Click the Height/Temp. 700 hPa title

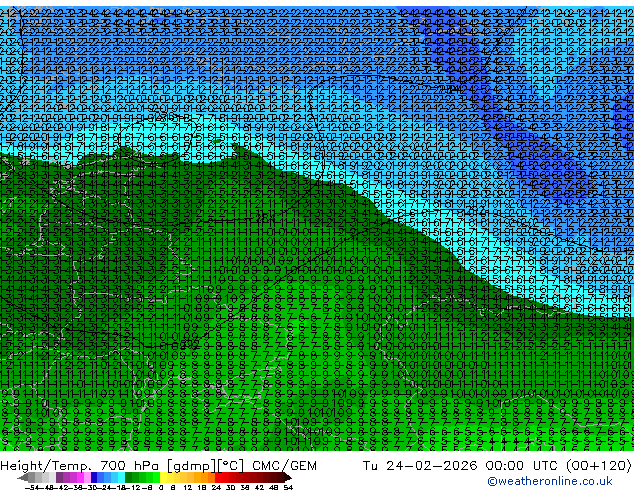point(80,466)
